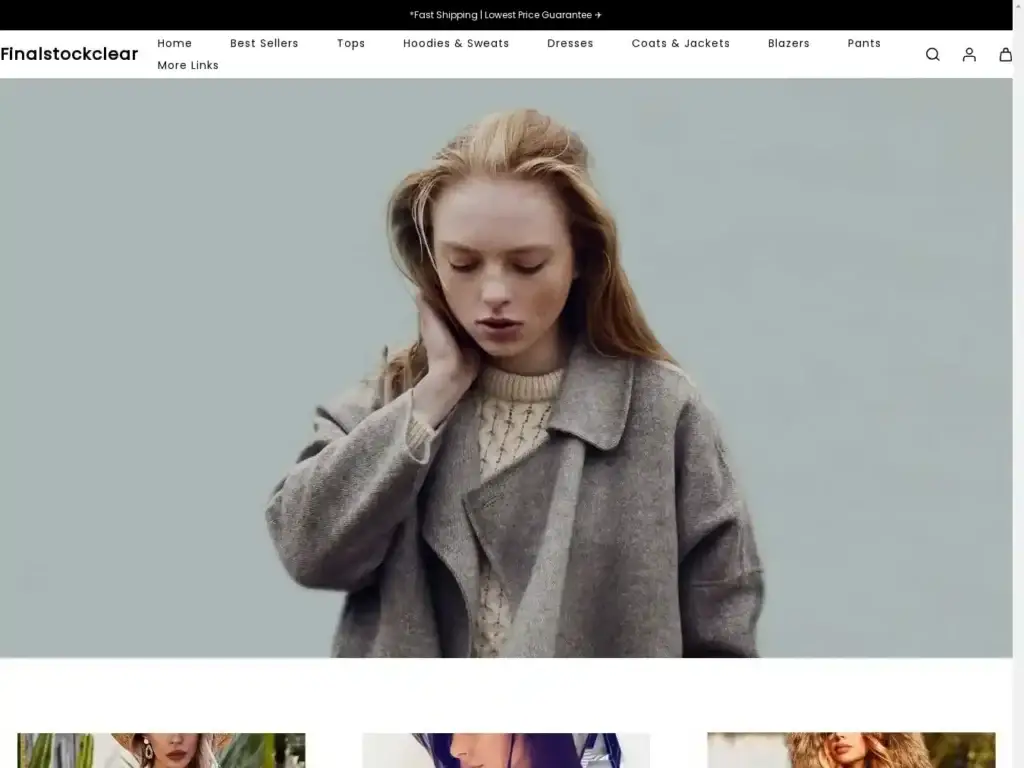
Task: Click the leftmost product thumbnail
Action: pos(161,750)
